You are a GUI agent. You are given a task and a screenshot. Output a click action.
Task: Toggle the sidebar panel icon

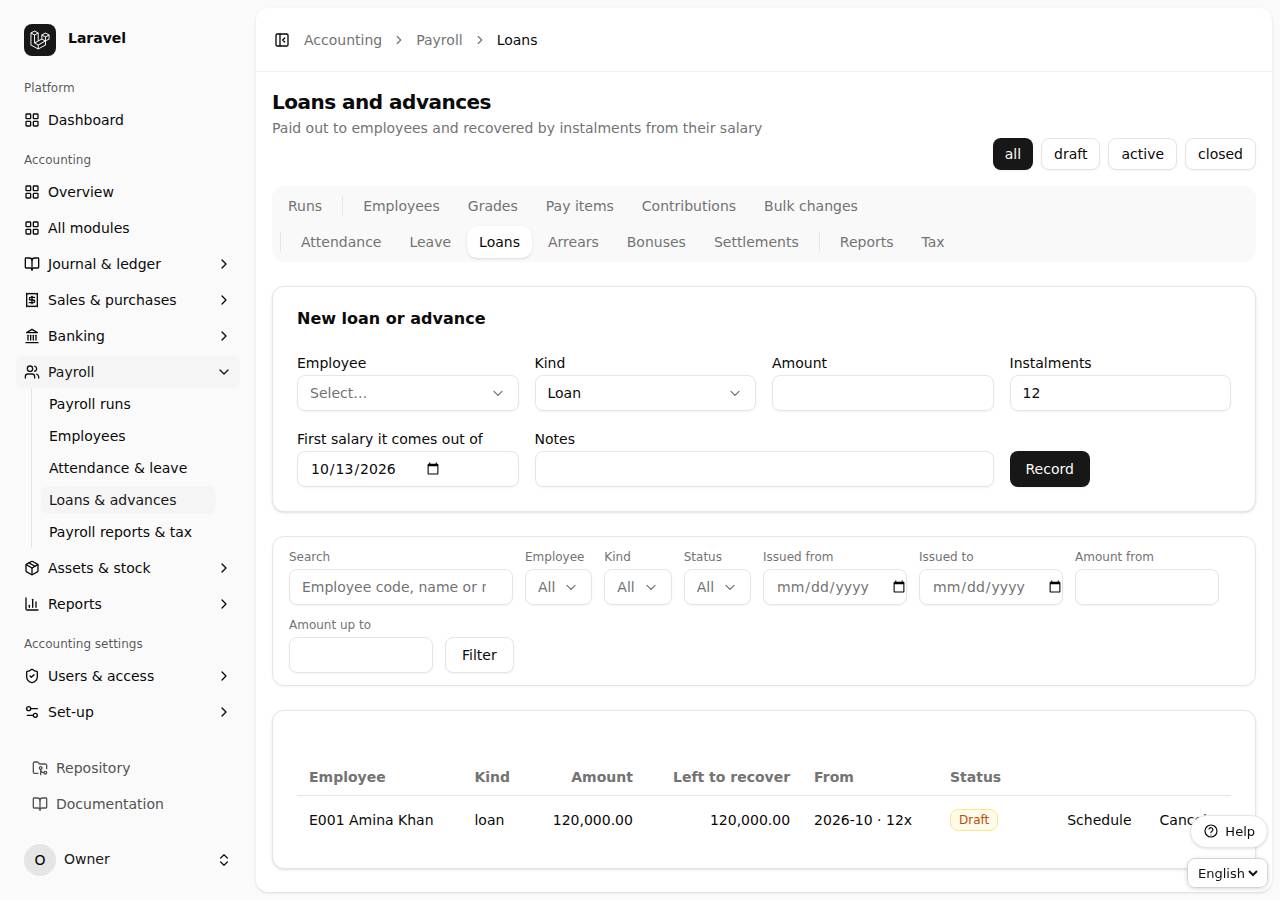tap(282, 40)
